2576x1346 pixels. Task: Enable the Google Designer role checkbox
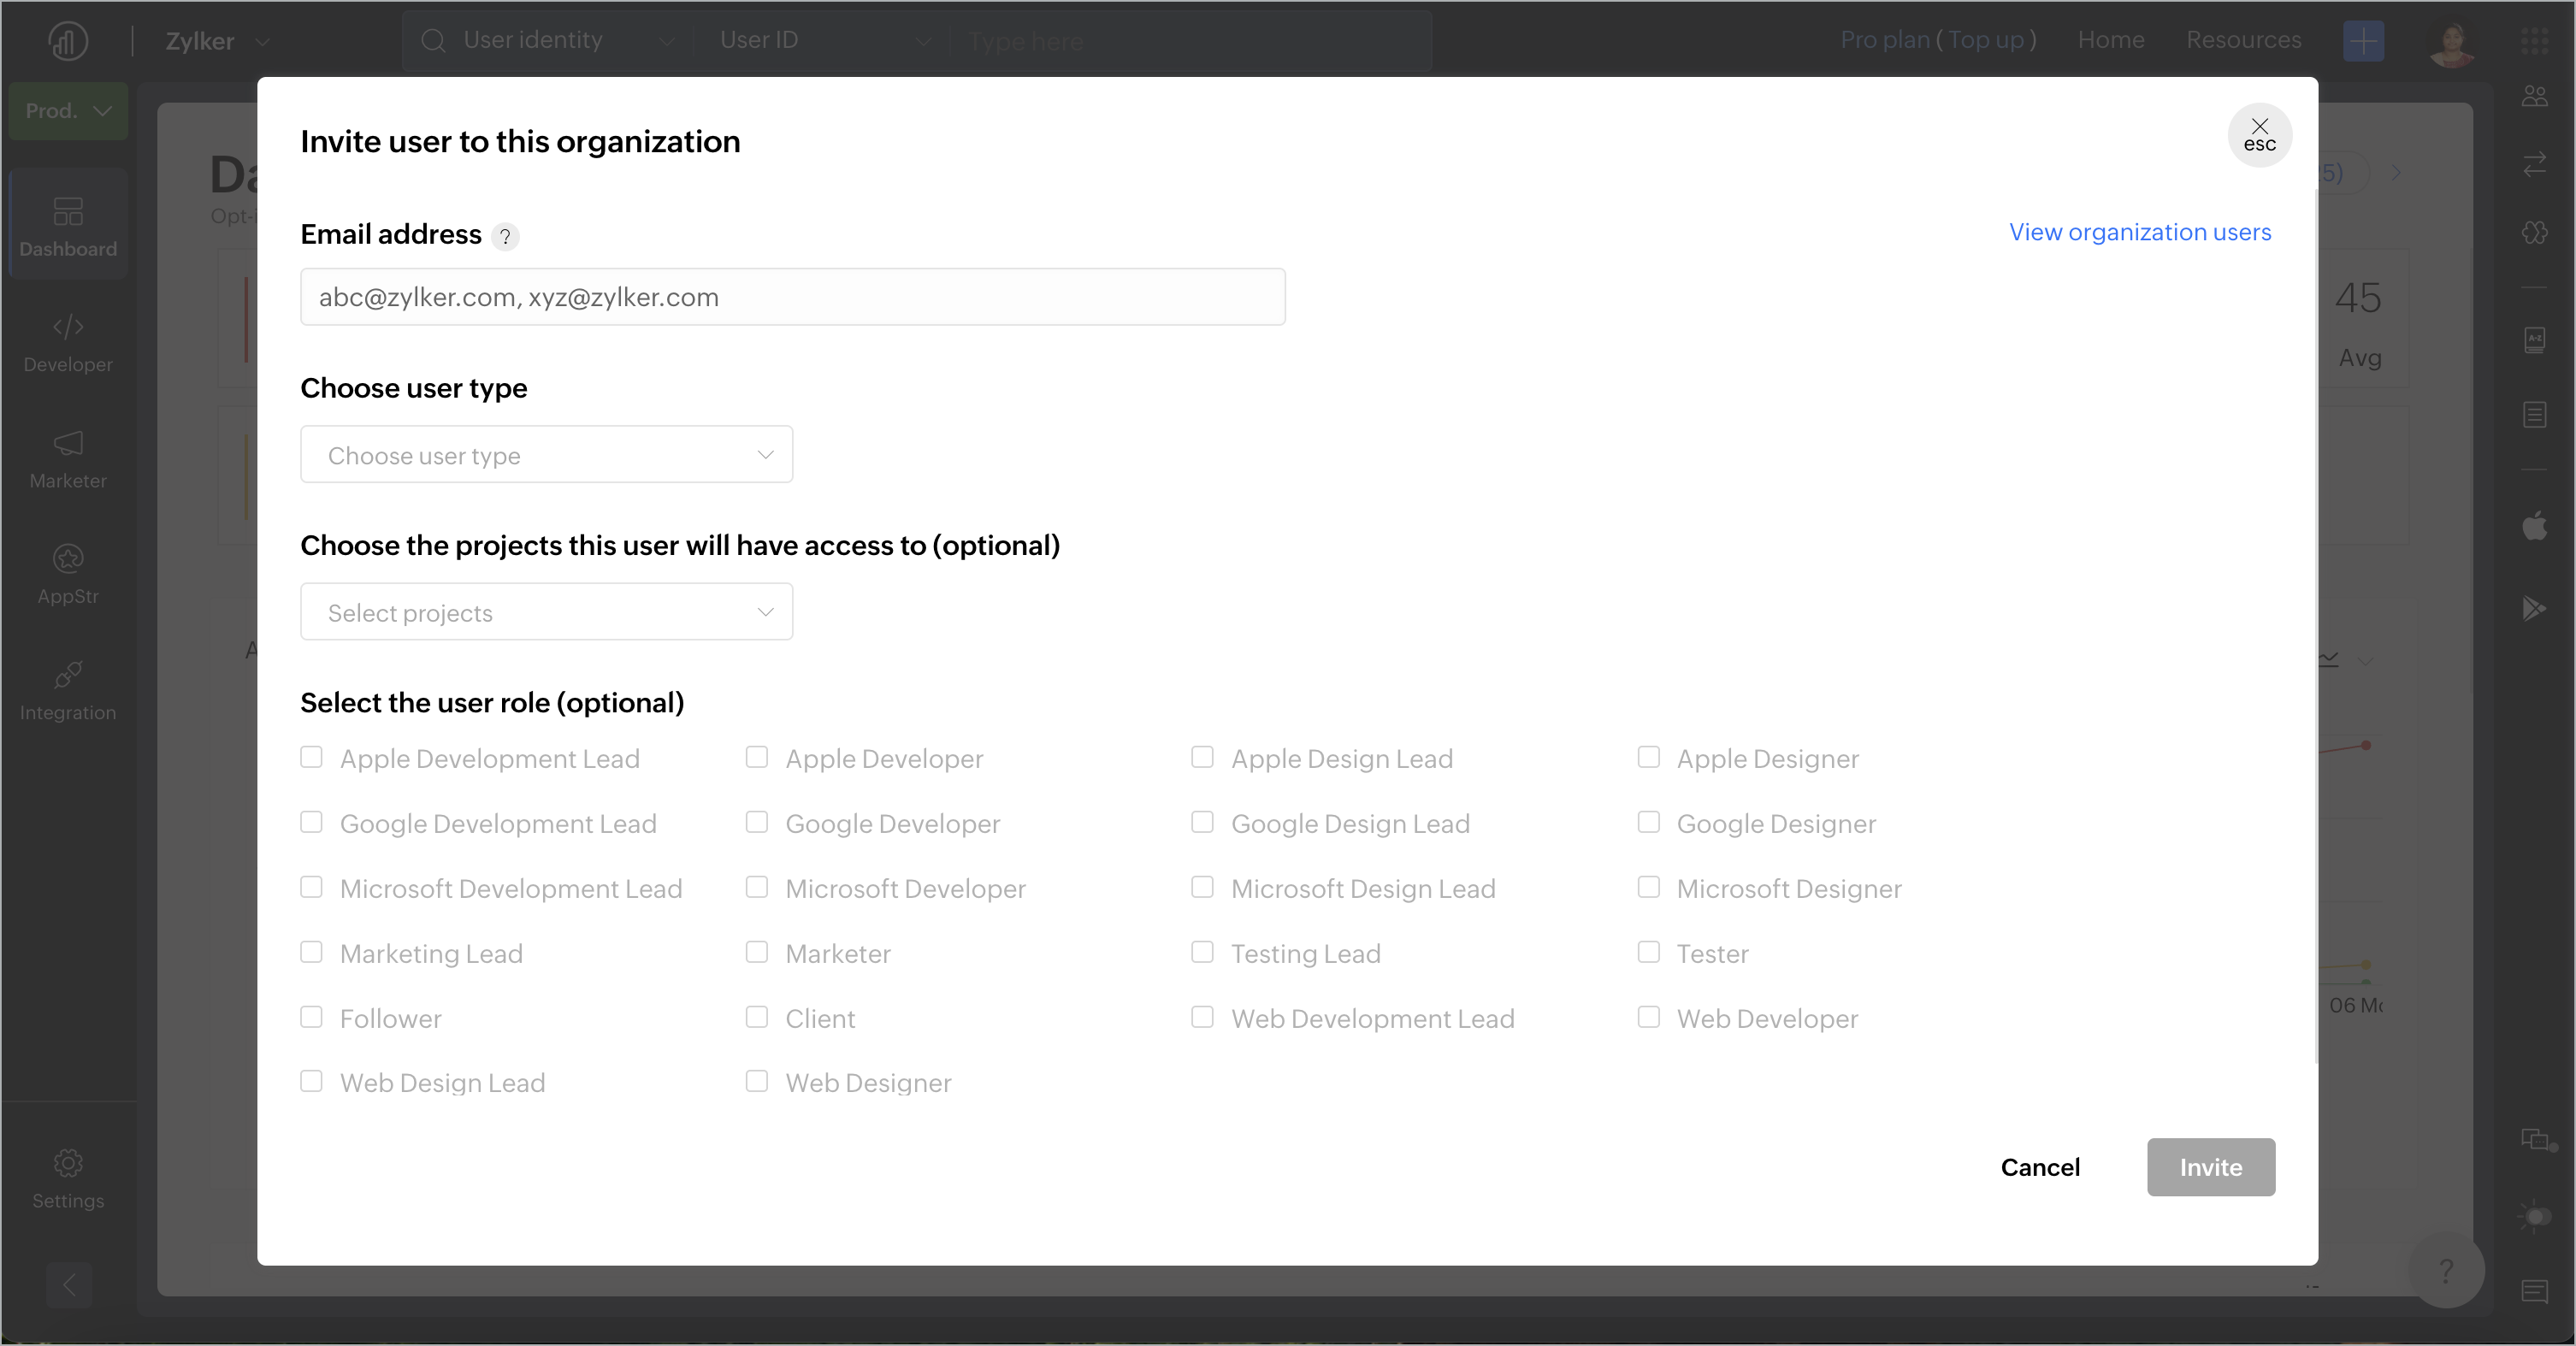pyautogui.click(x=1648, y=822)
